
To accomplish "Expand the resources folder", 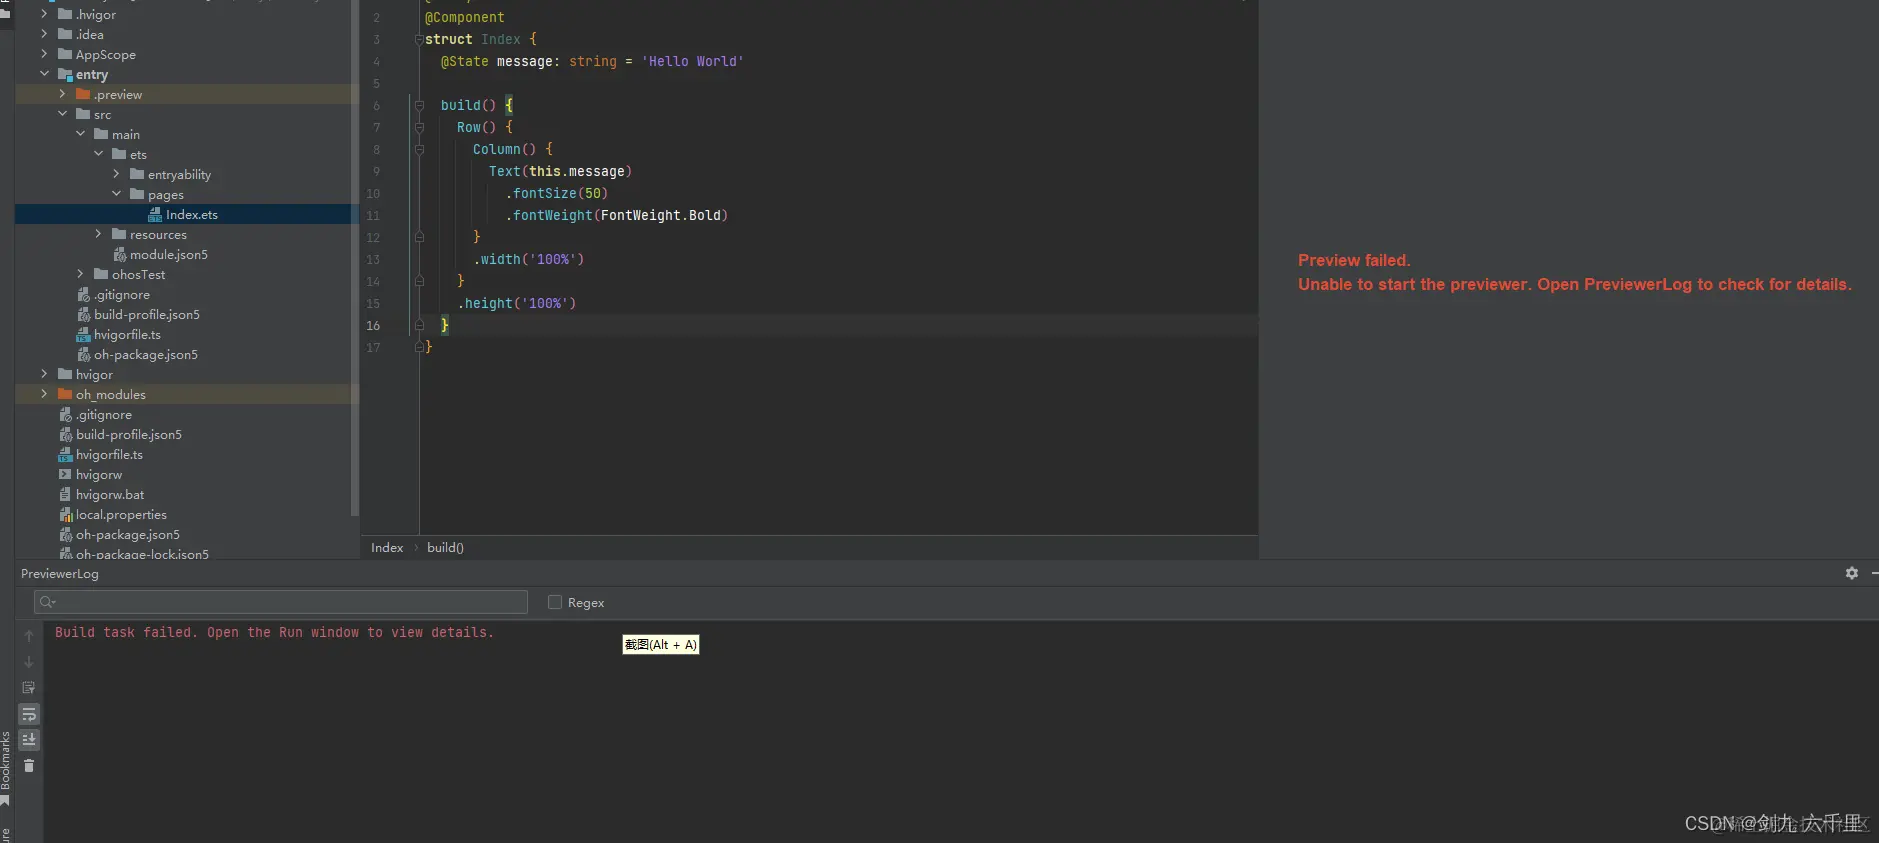I will [98, 234].
